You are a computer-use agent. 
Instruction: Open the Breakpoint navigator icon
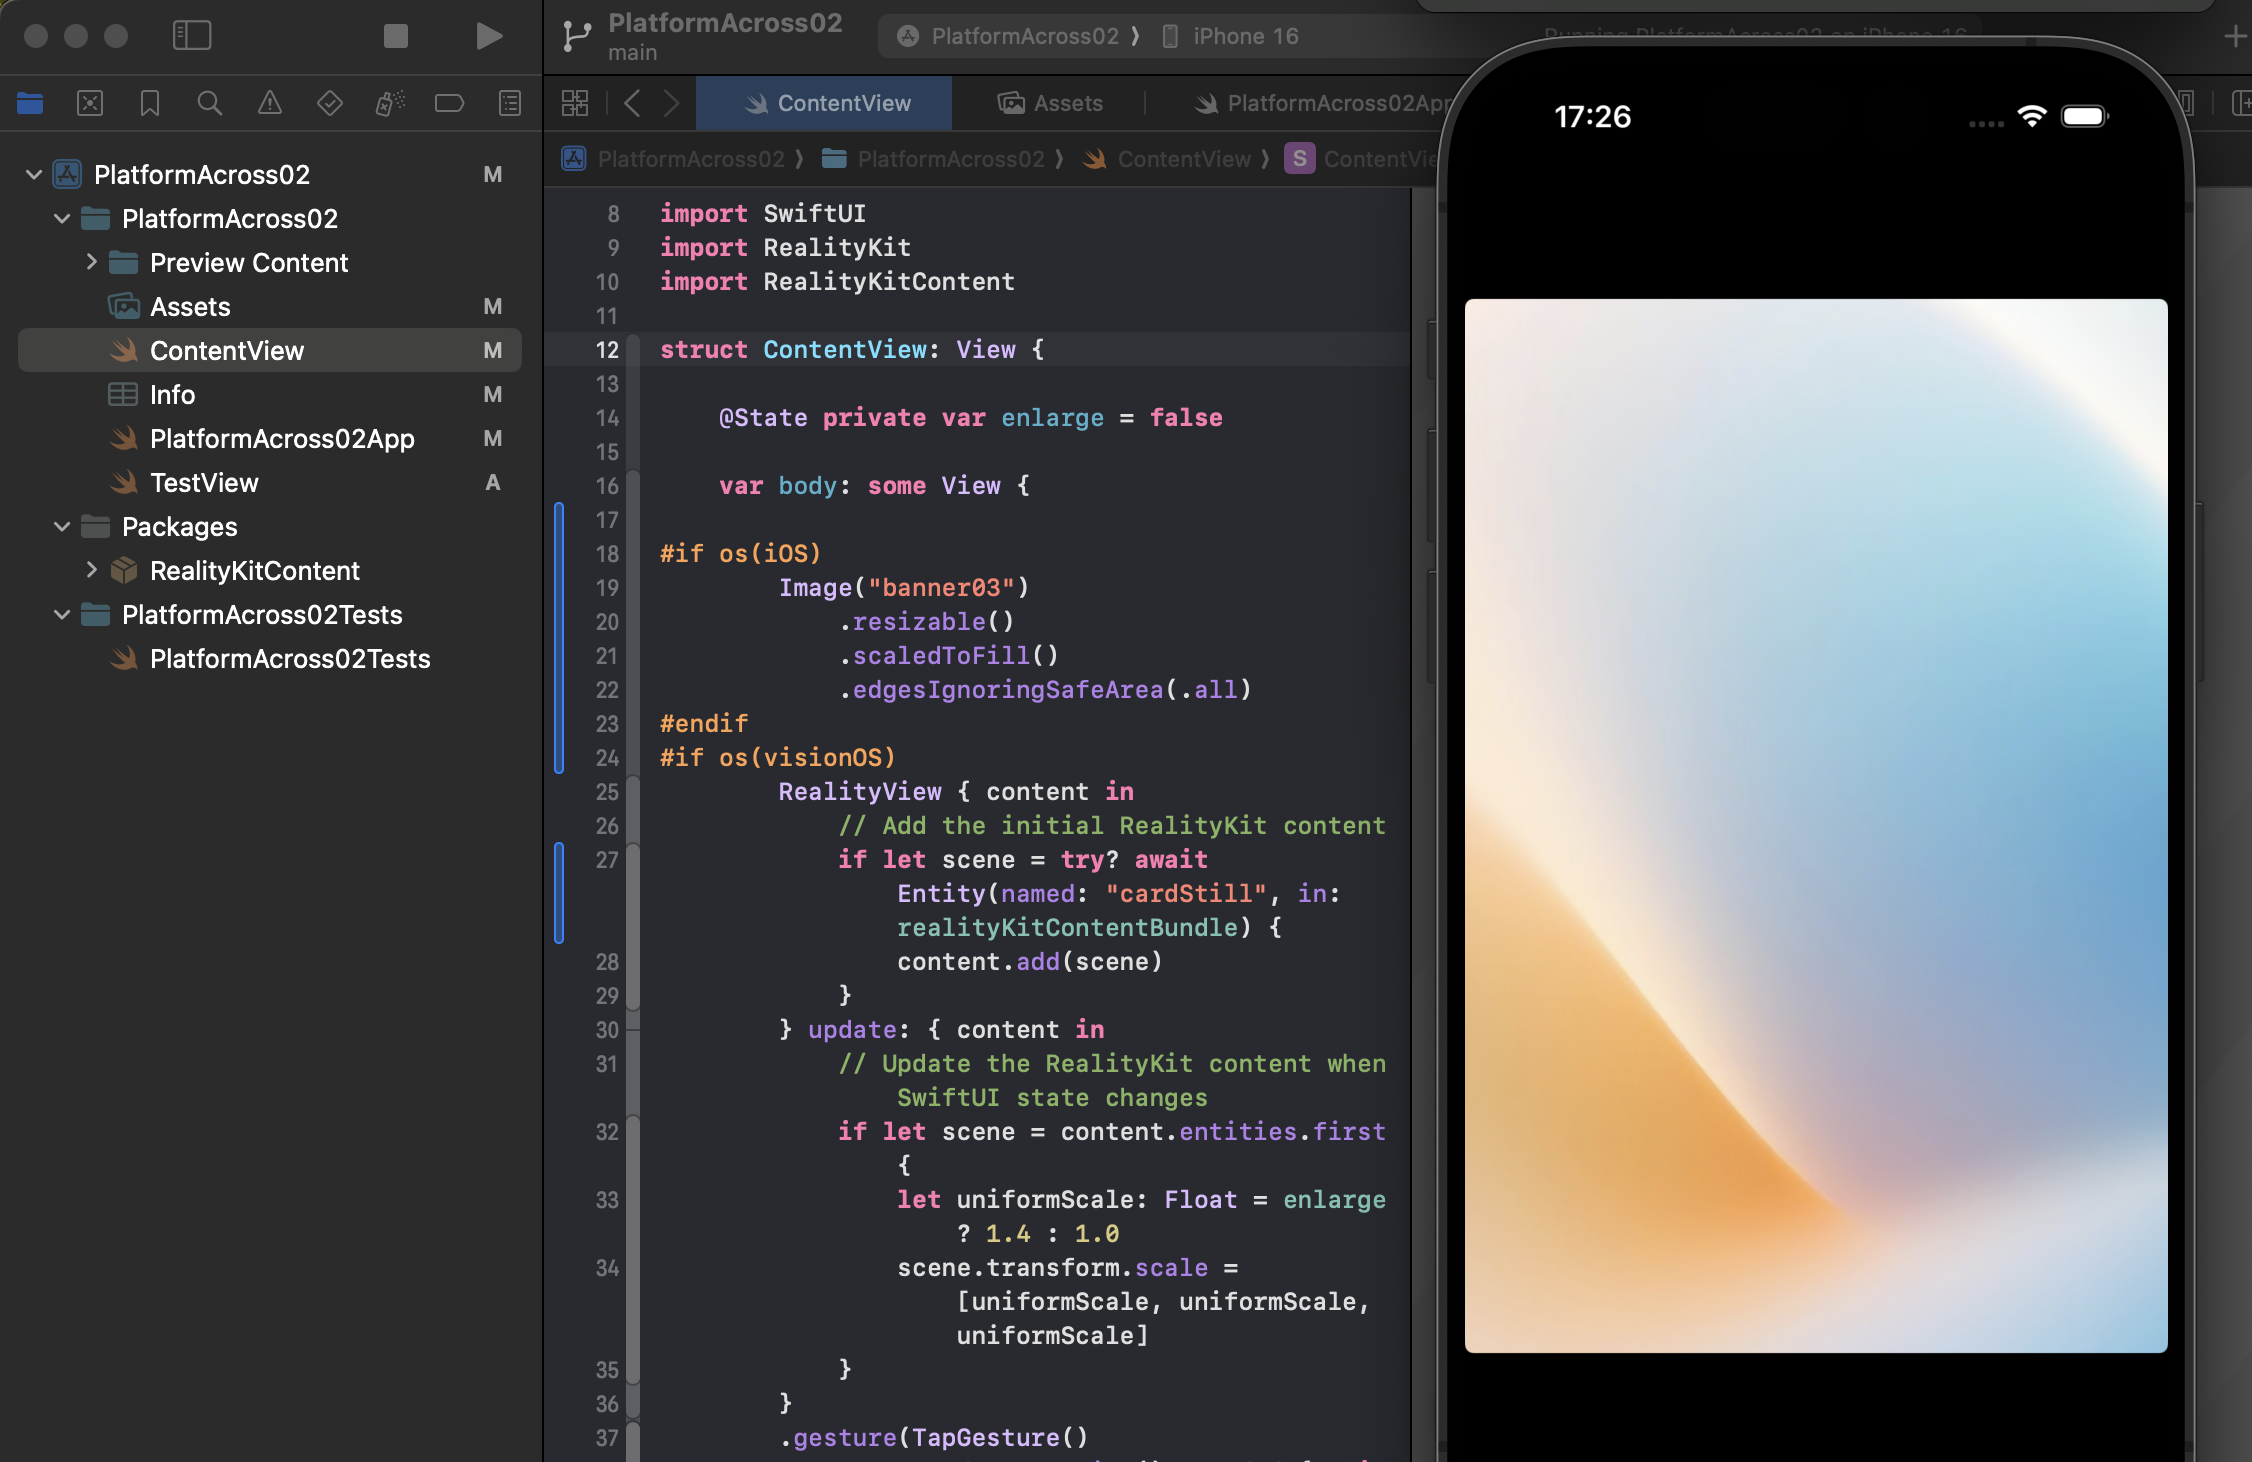449,103
